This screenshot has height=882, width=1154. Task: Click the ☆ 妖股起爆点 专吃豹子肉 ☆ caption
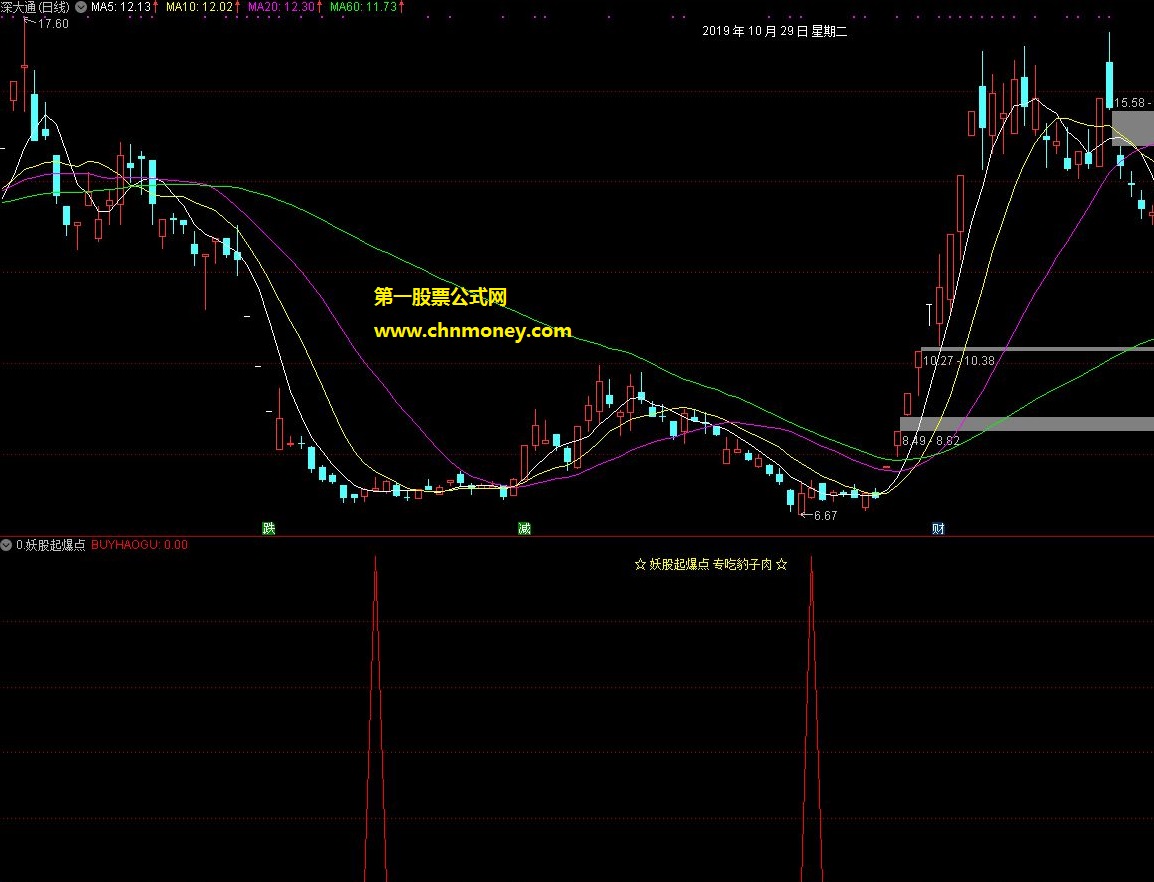pos(710,565)
